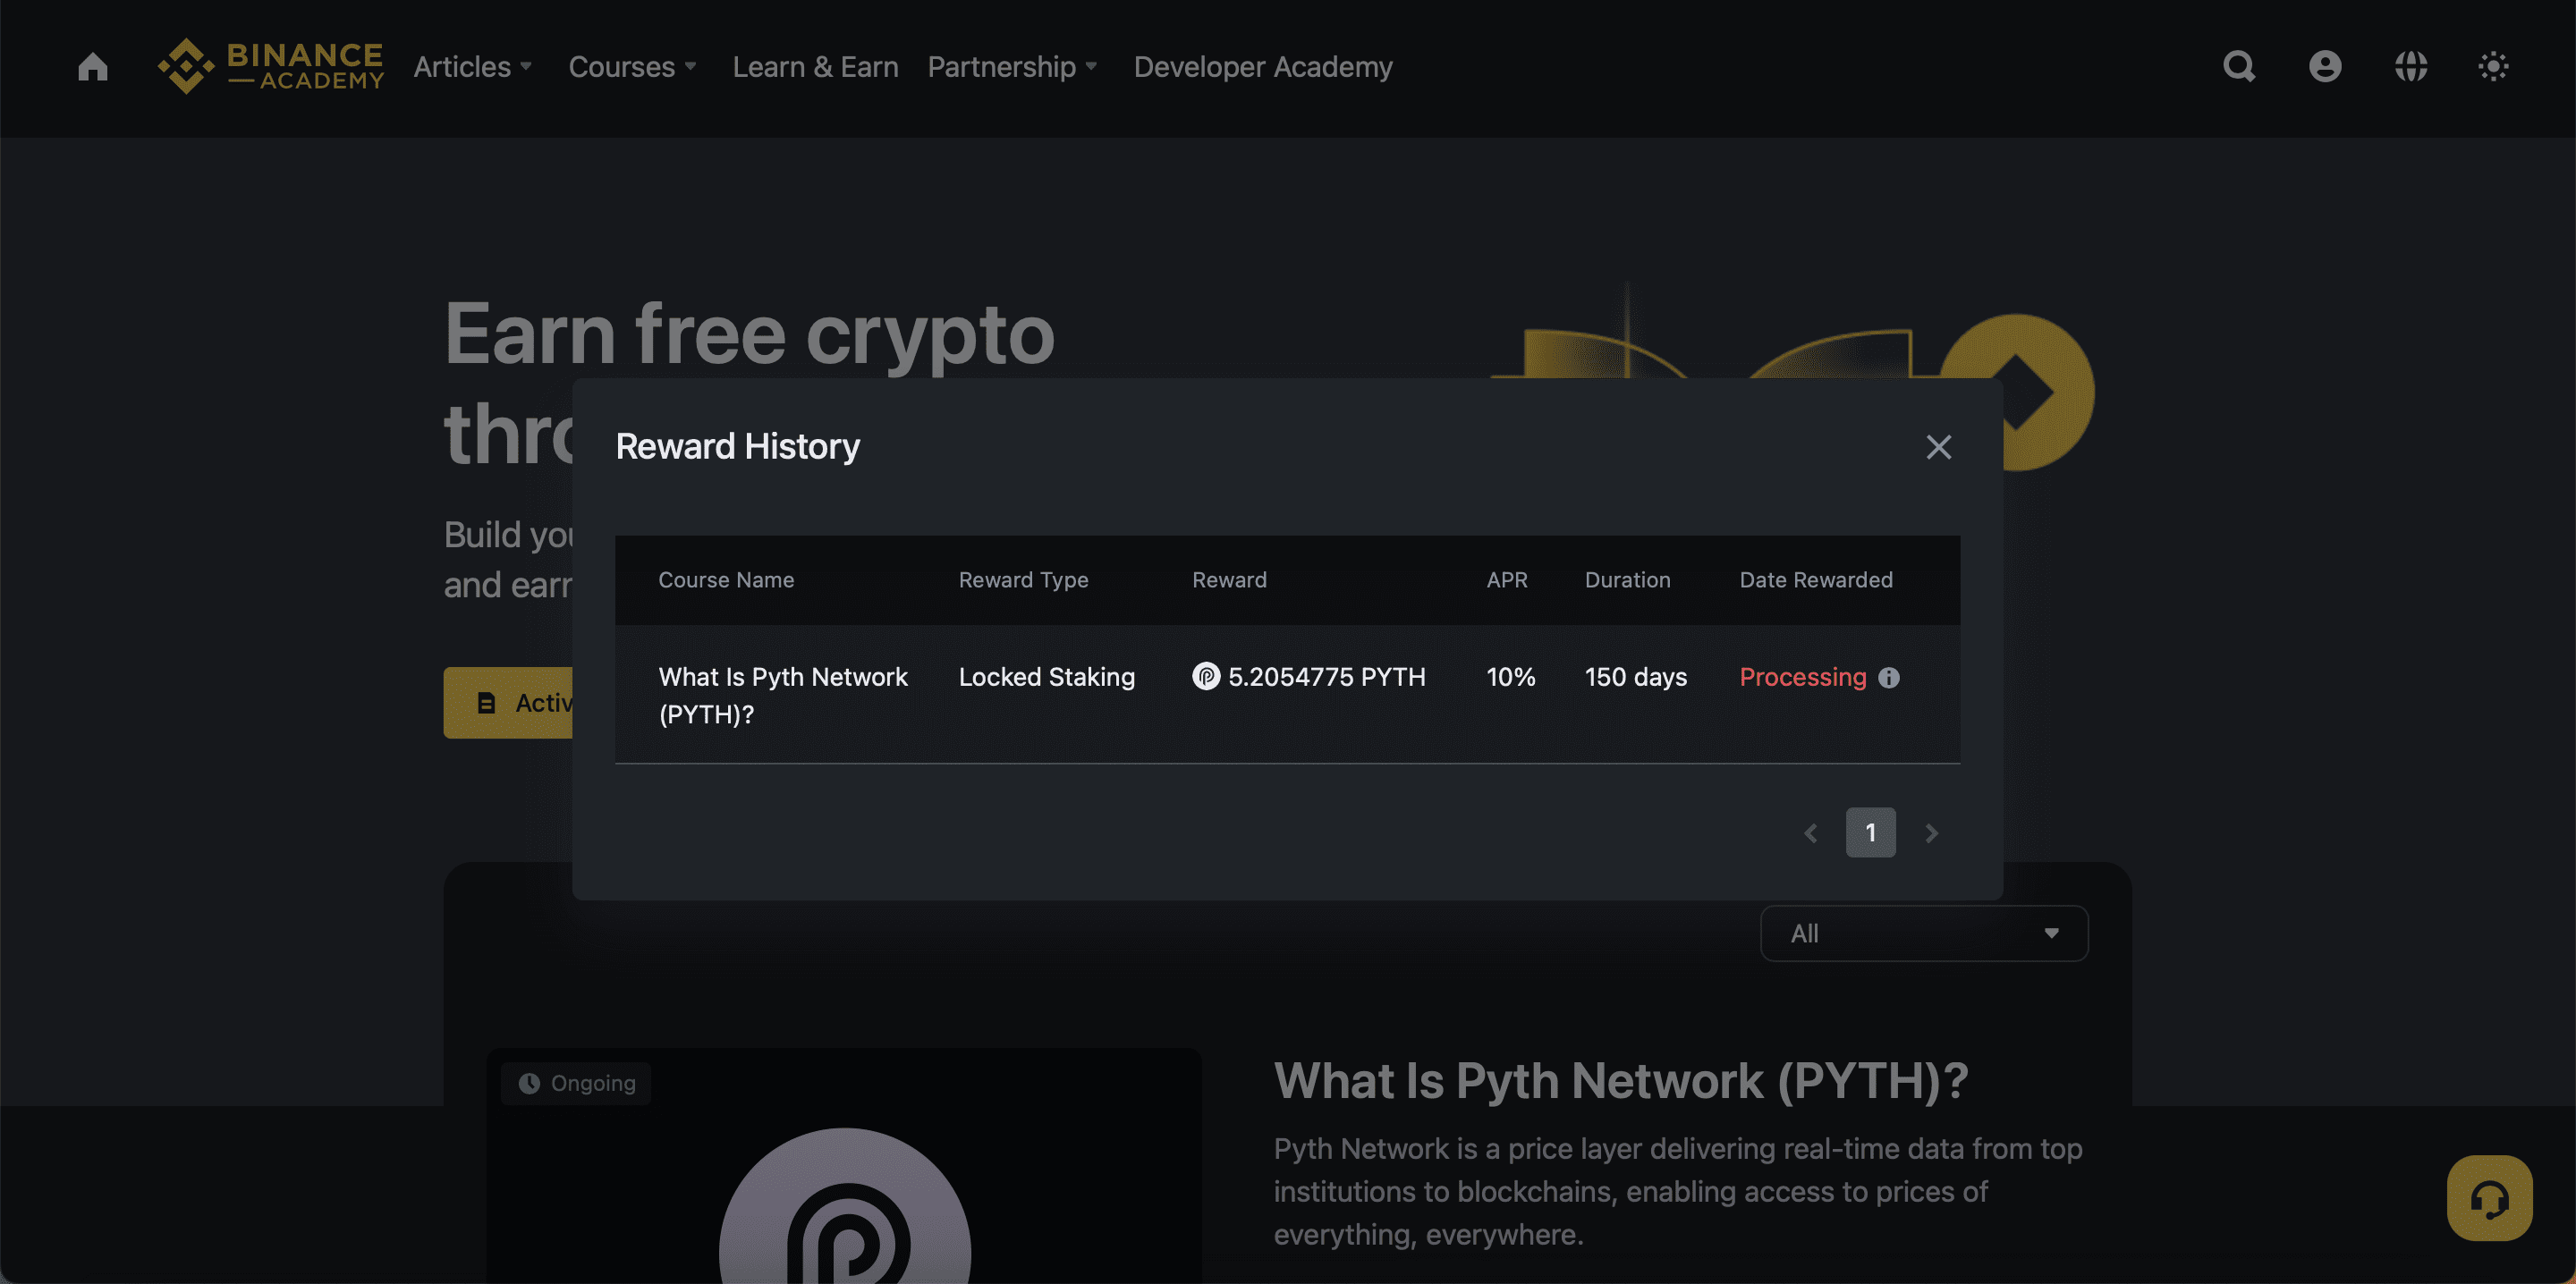The height and width of the screenshot is (1284, 2576).
Task: Click the PYTH coin icon in Reward
Action: point(1206,677)
